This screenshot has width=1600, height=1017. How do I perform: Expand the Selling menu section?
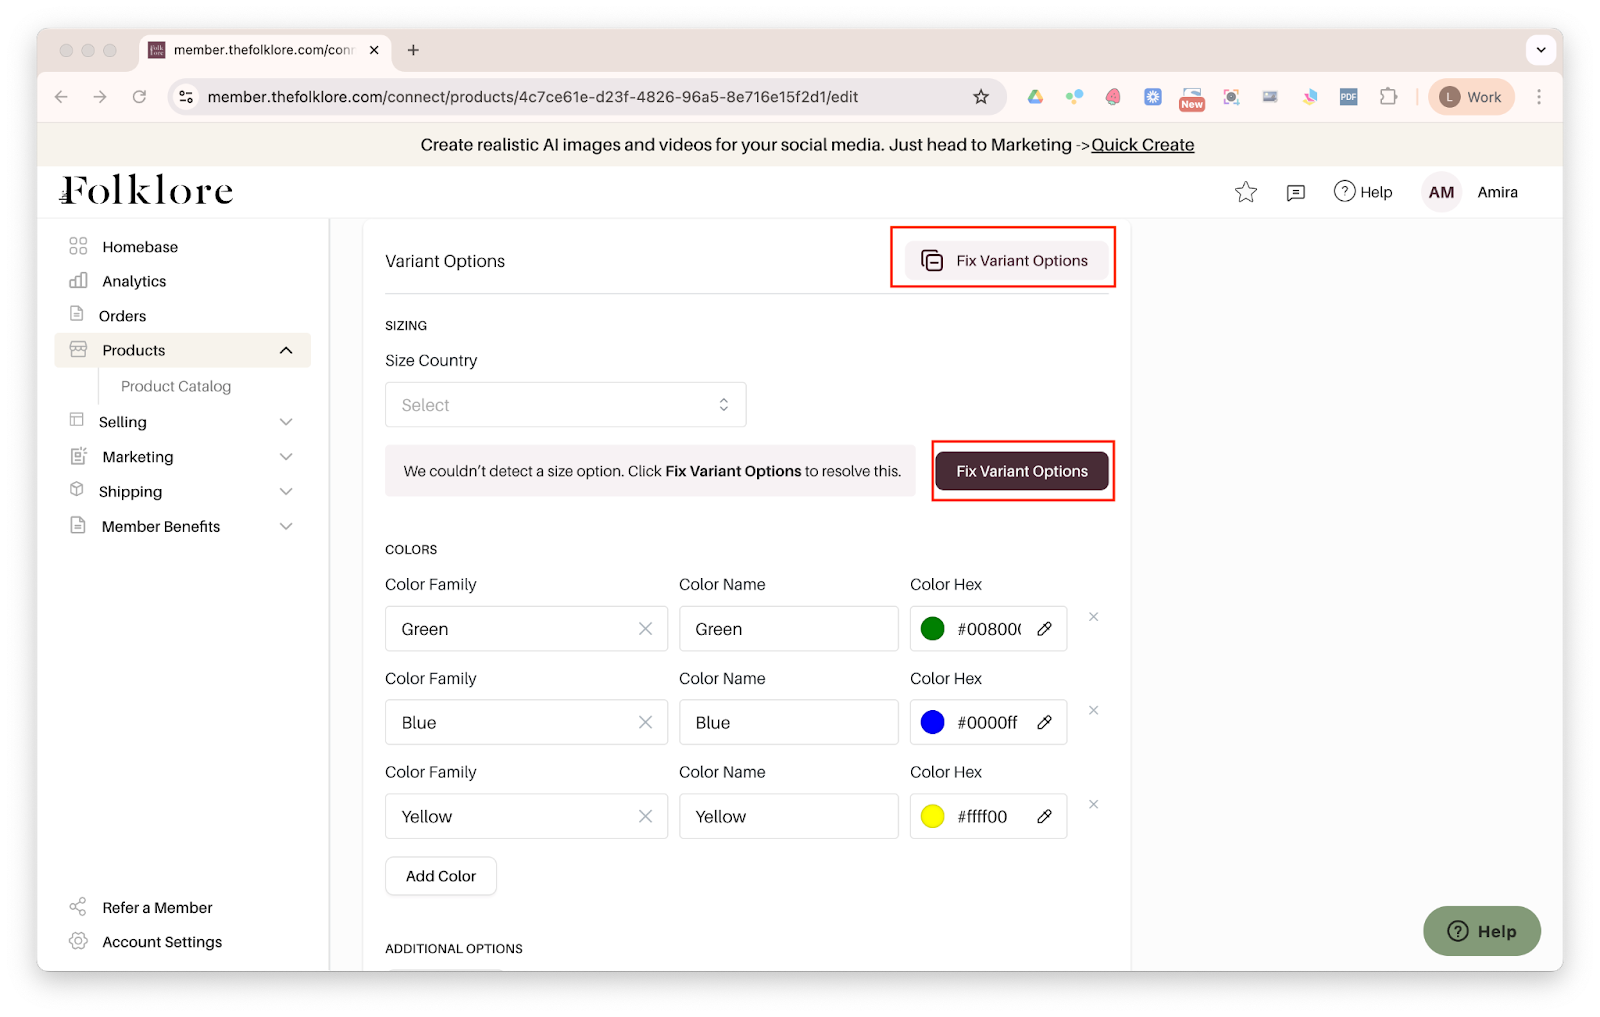[285, 422]
